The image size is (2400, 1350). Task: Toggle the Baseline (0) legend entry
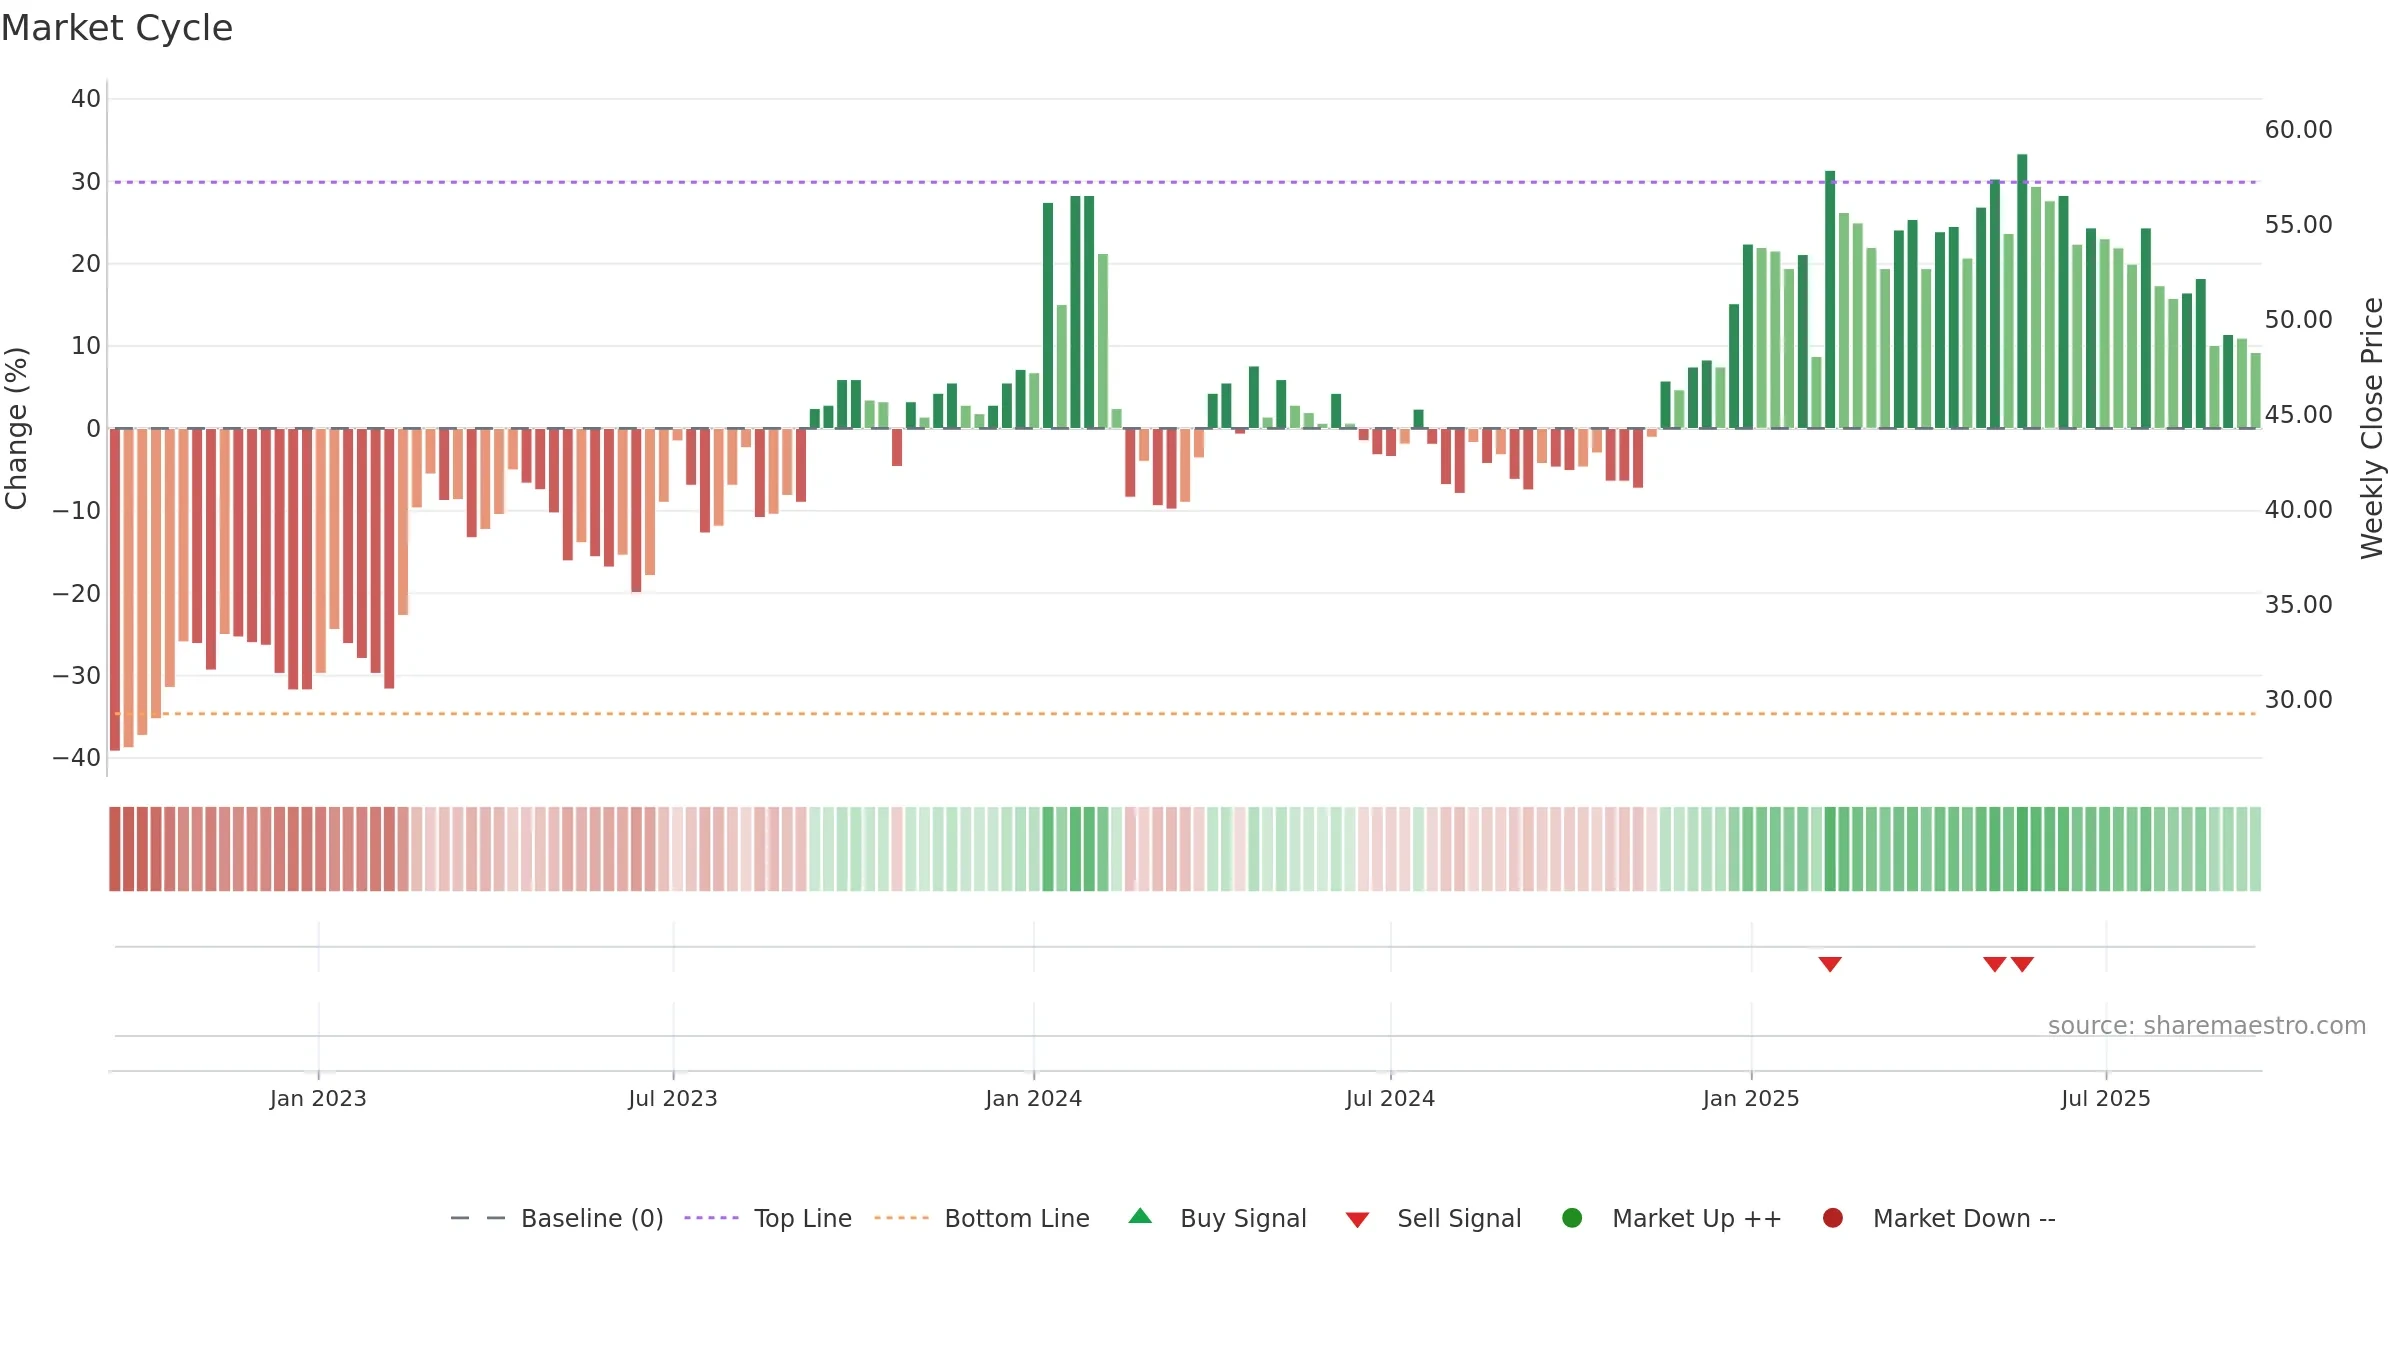tap(557, 1218)
